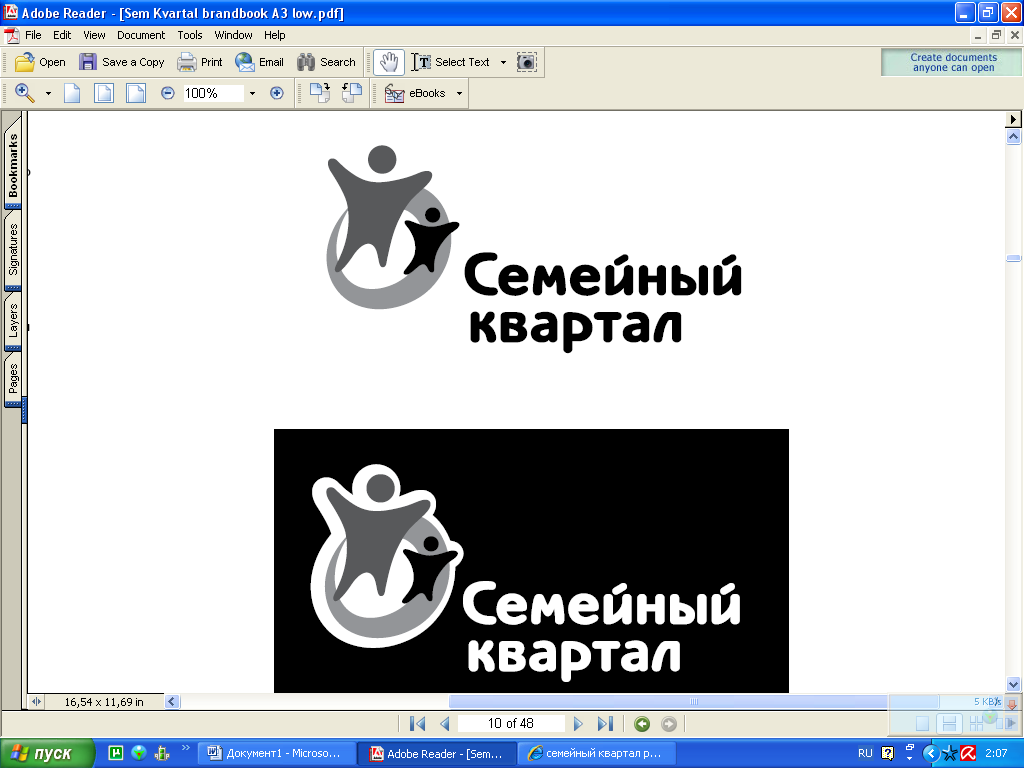Expand the Select Text tool dropdown arrow
This screenshot has height=768, width=1024.
503,63
